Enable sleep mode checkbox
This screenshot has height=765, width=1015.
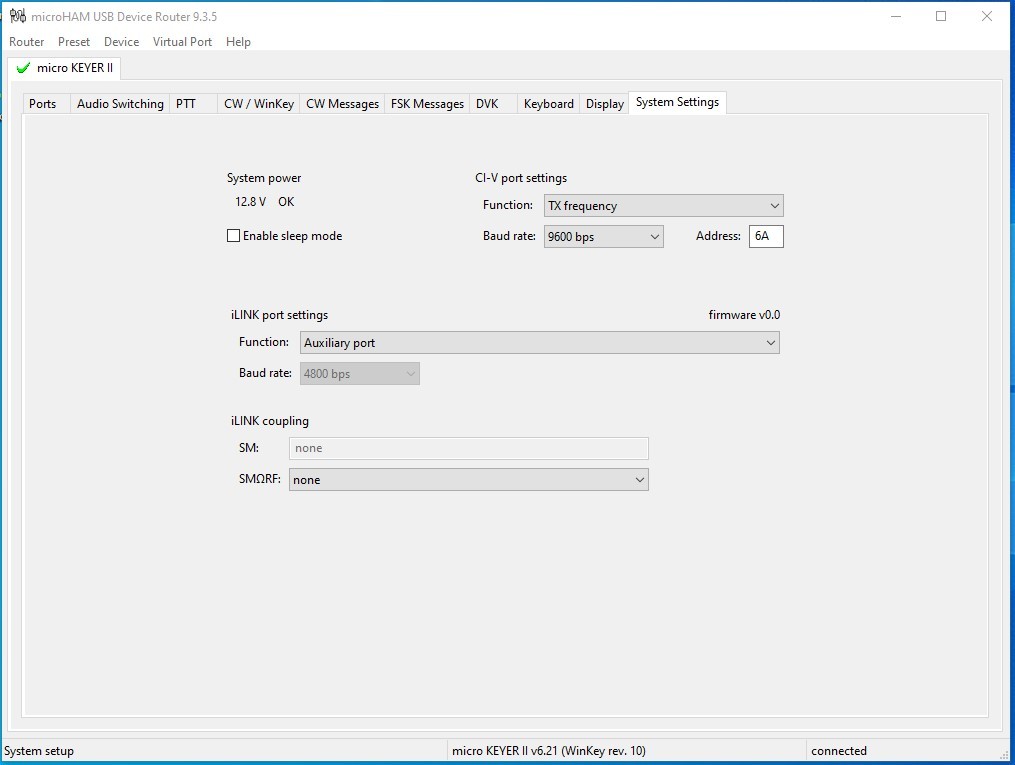233,236
